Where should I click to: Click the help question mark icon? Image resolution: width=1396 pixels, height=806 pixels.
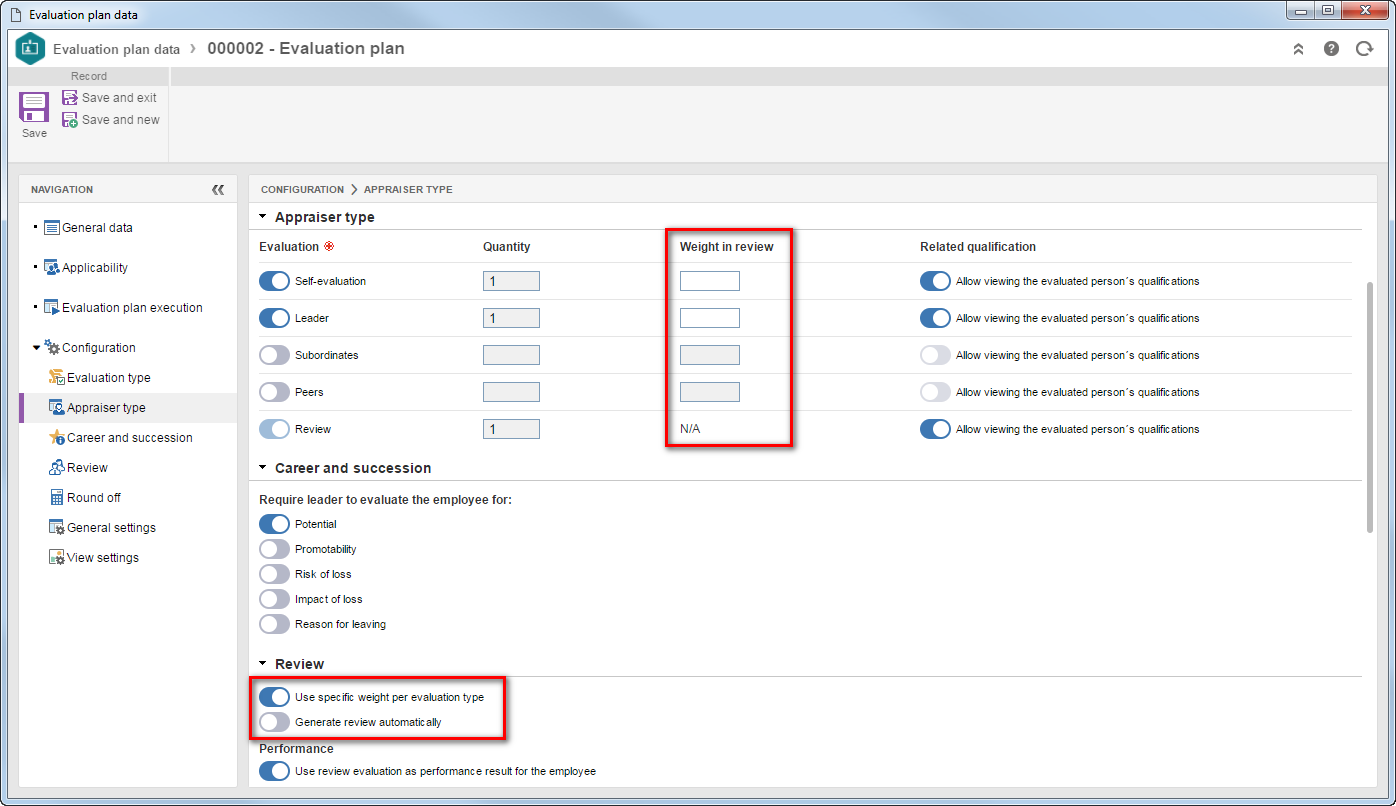pyautogui.click(x=1331, y=48)
